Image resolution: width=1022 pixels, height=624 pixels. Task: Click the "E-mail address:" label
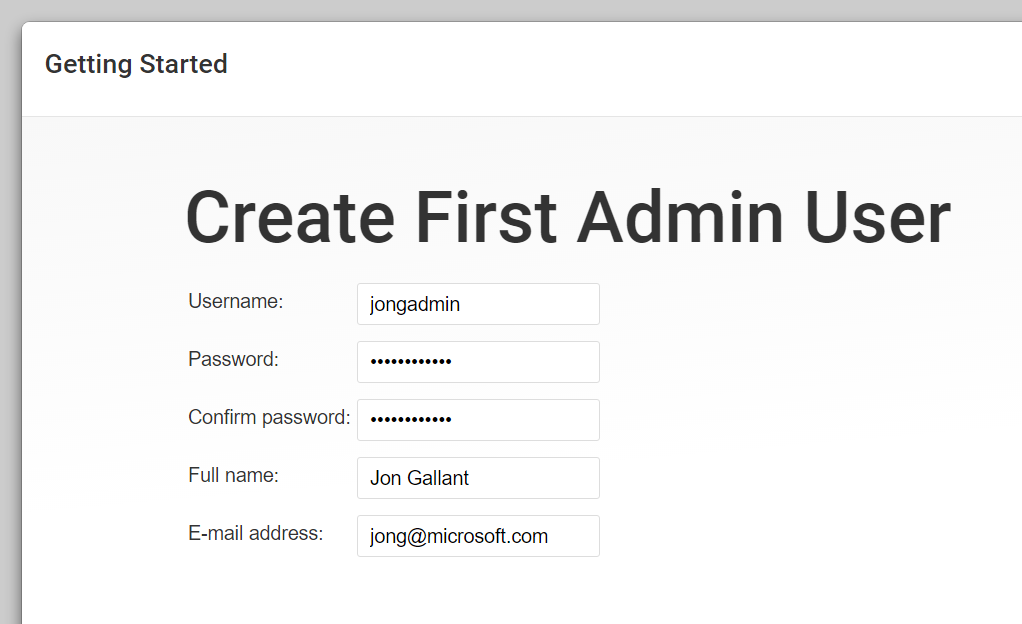click(x=256, y=533)
